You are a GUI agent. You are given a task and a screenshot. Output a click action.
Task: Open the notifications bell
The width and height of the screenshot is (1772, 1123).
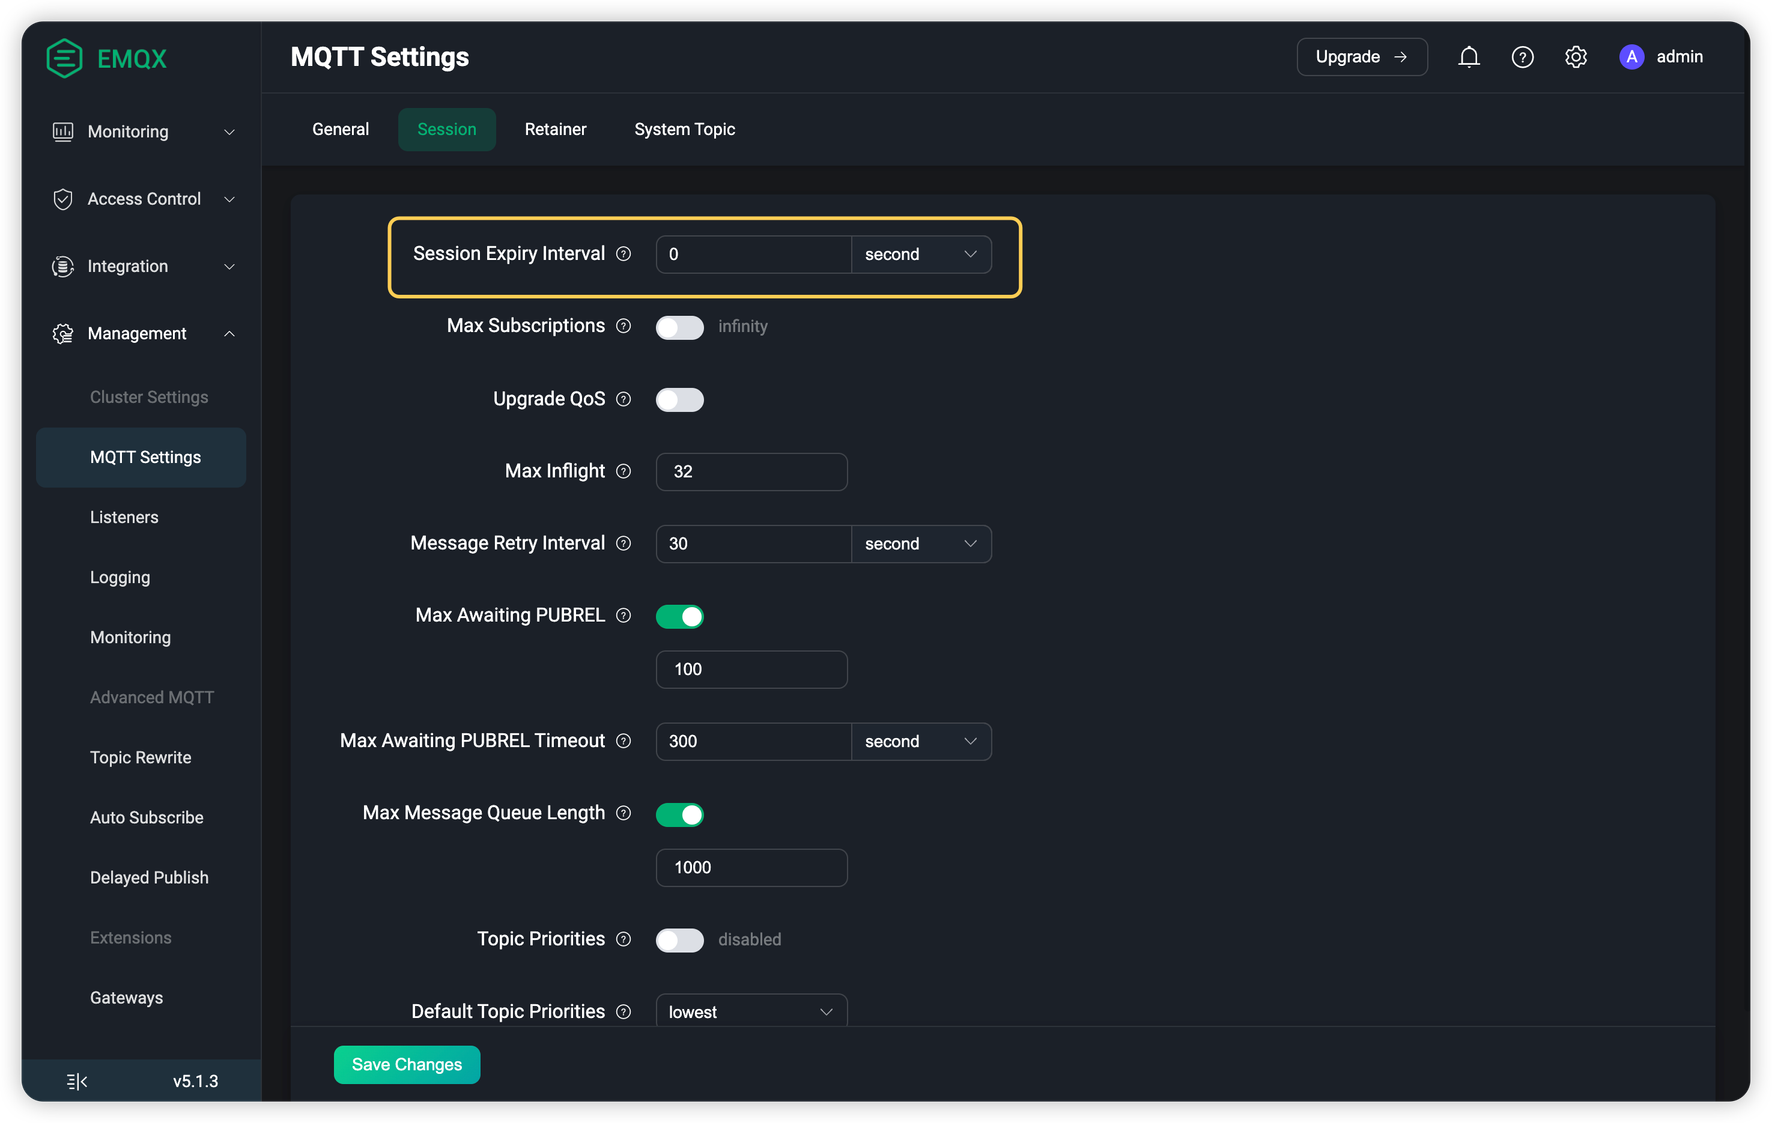tap(1468, 57)
